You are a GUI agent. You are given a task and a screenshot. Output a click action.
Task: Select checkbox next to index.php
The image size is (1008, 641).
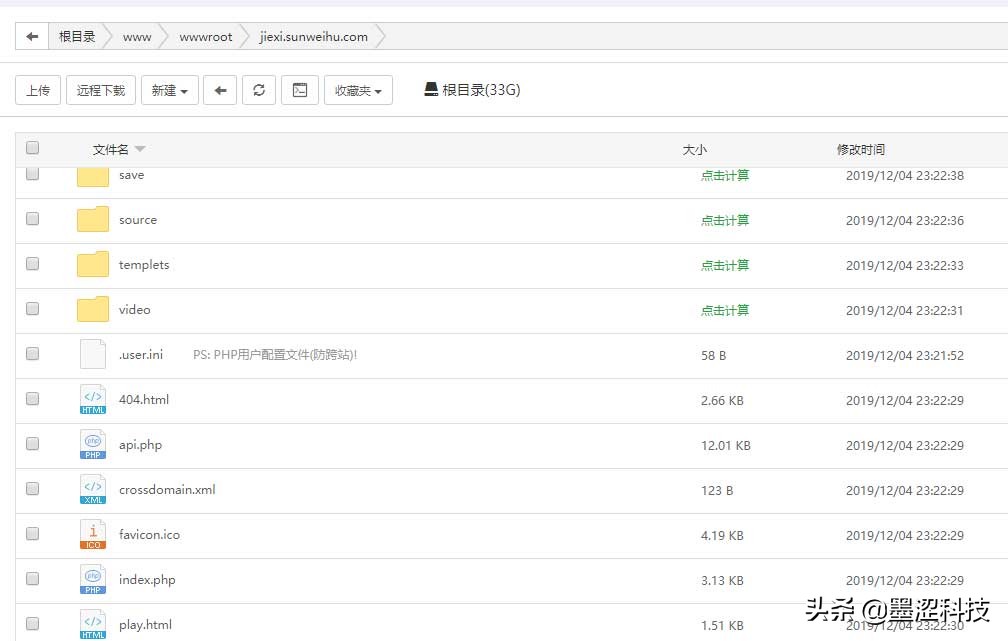(x=32, y=579)
